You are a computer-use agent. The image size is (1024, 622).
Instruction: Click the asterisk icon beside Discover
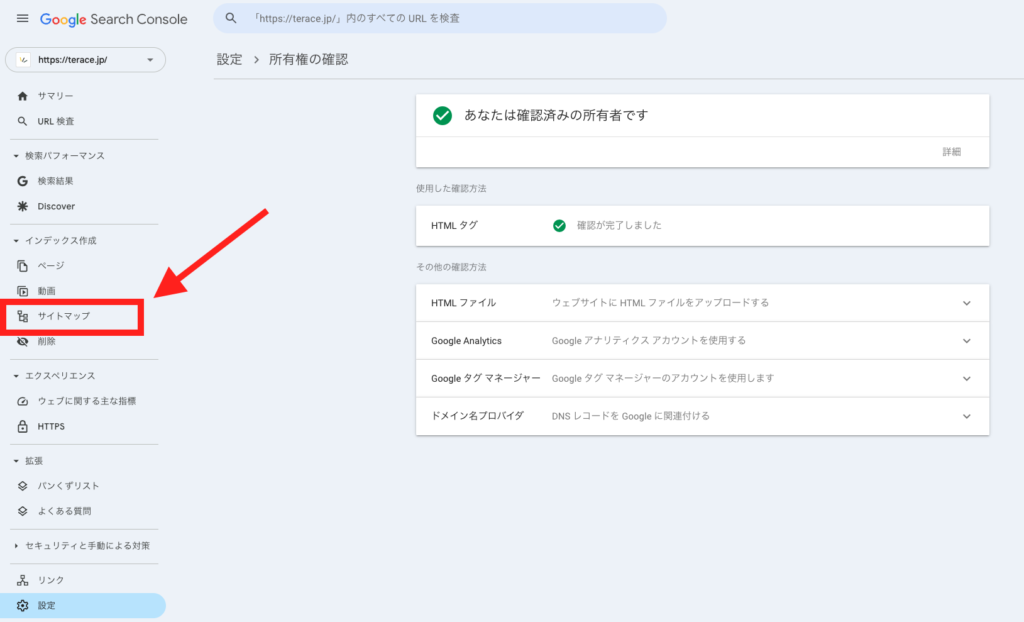(23, 206)
